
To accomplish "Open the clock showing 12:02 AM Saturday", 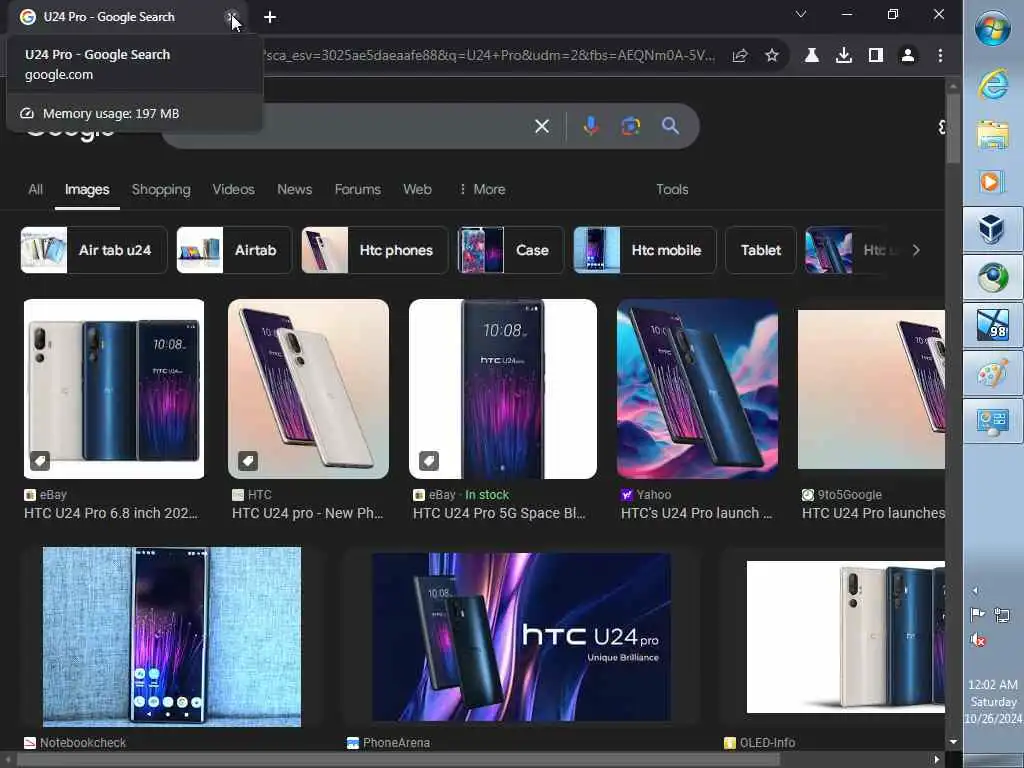I will coord(993,701).
